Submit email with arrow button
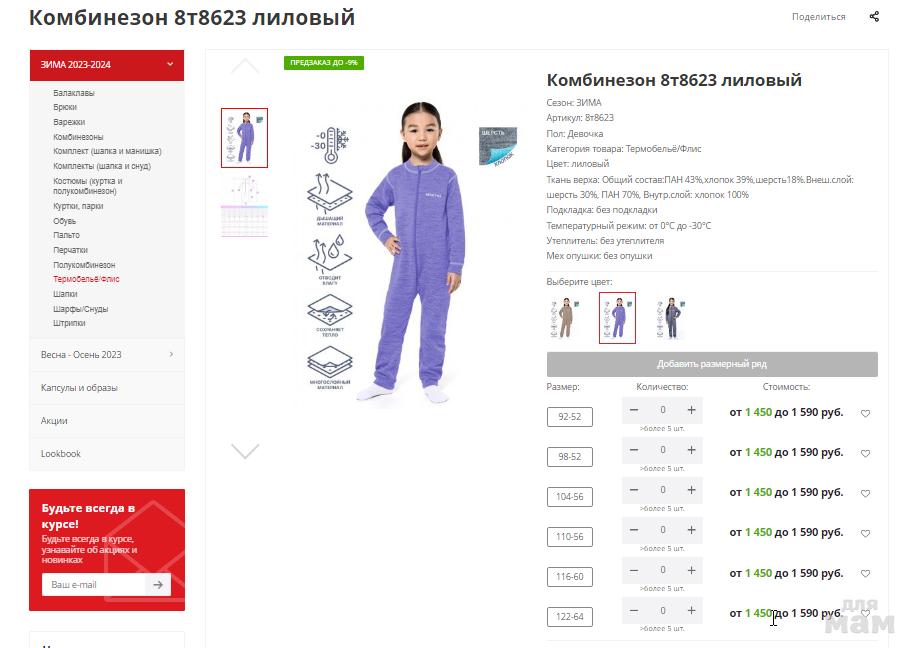The image size is (910, 648). pos(158,585)
